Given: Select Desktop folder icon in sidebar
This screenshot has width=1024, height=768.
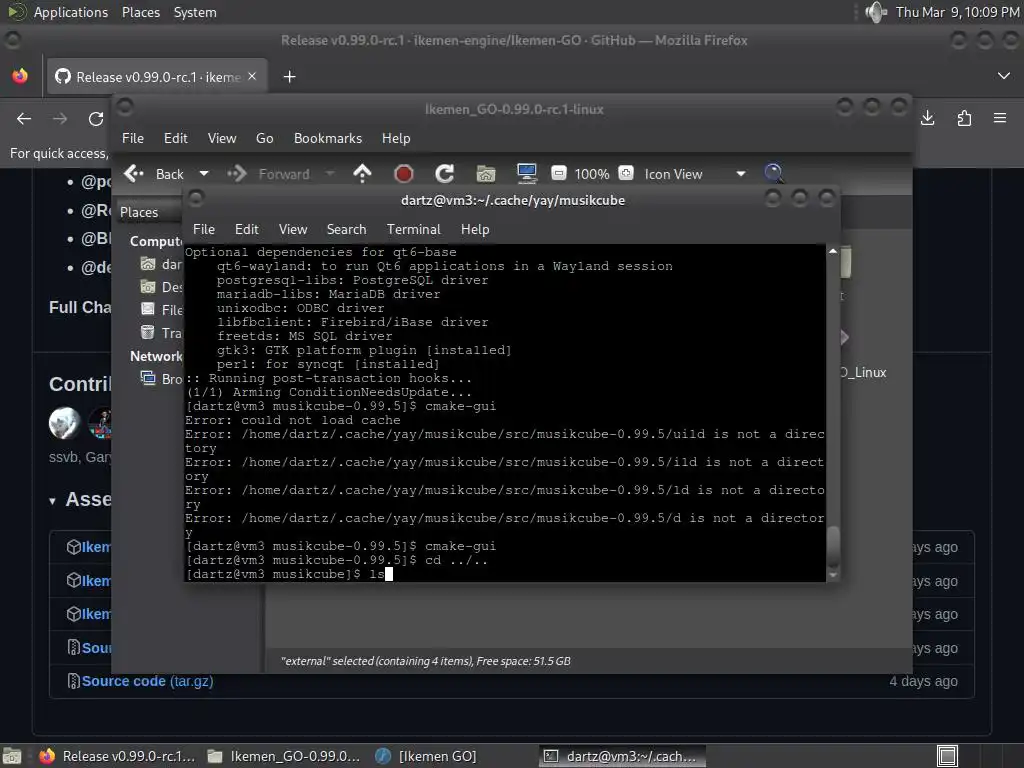Looking at the screenshot, I should click(x=148, y=287).
